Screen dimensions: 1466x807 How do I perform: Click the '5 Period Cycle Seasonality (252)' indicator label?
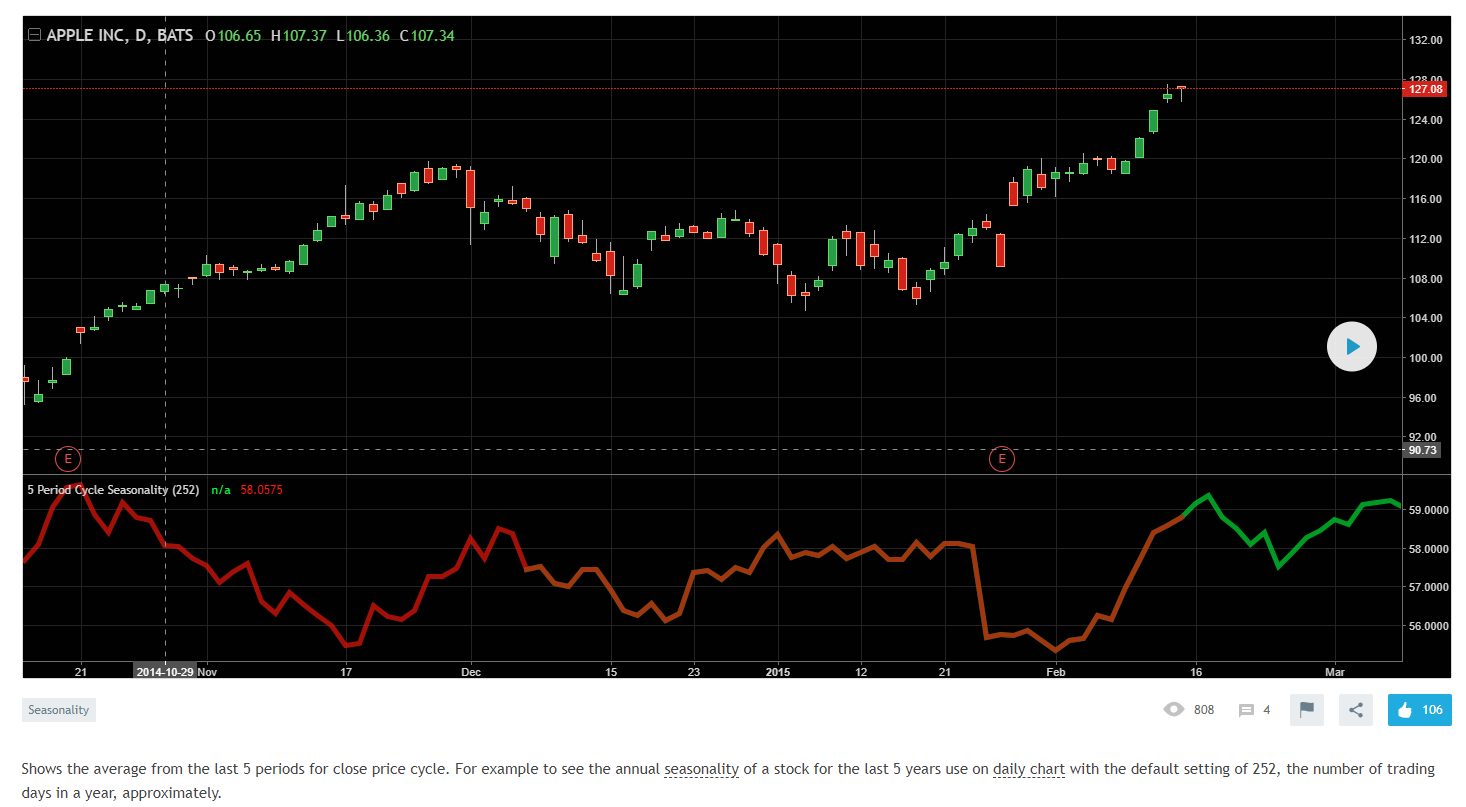[113, 490]
